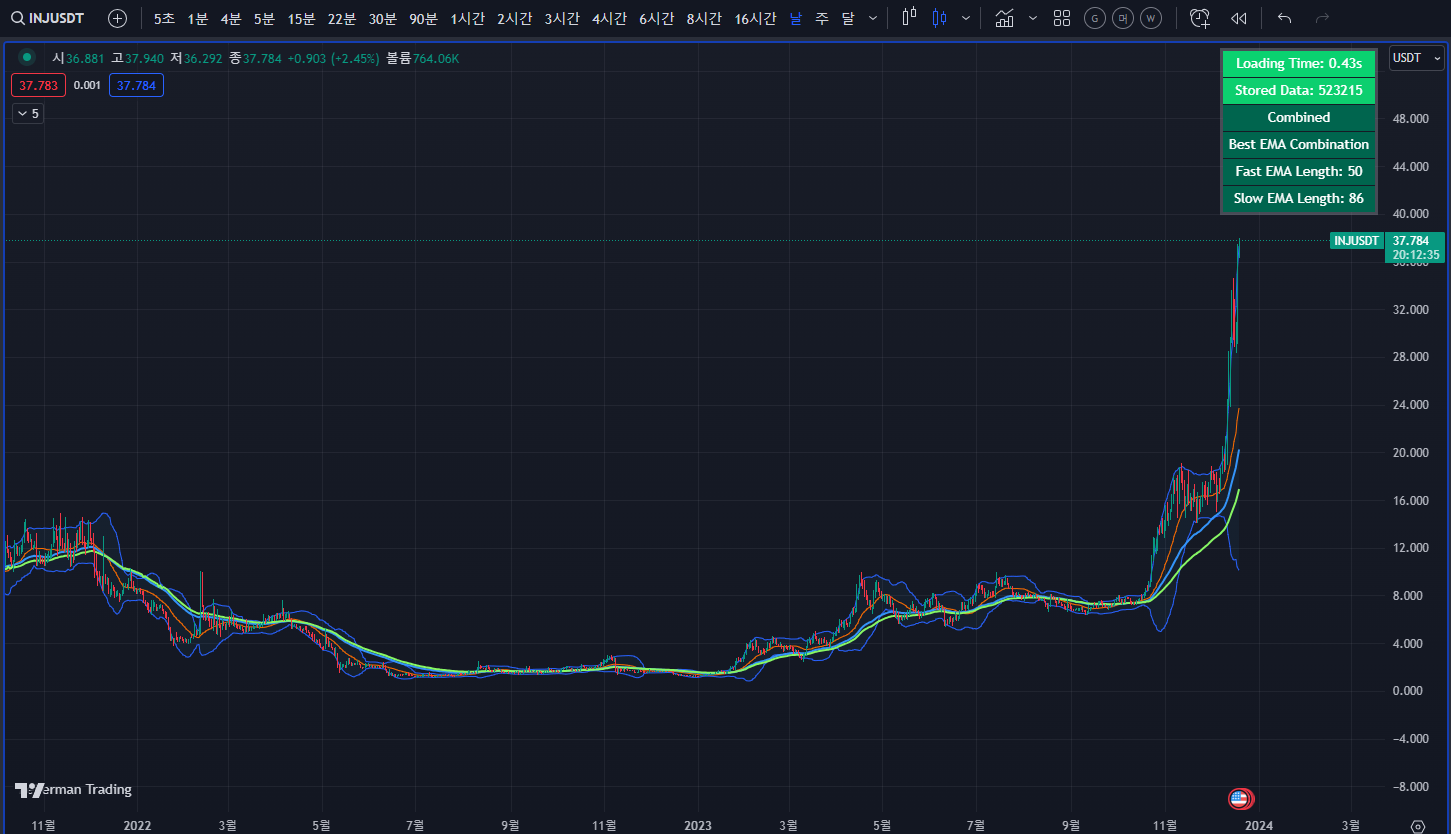Switch to 4시간 timeframe

click(x=609, y=18)
